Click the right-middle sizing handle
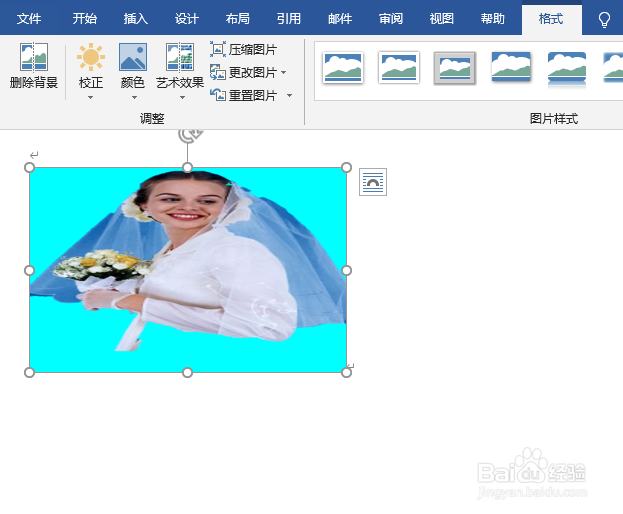The image size is (623, 514). point(346,271)
